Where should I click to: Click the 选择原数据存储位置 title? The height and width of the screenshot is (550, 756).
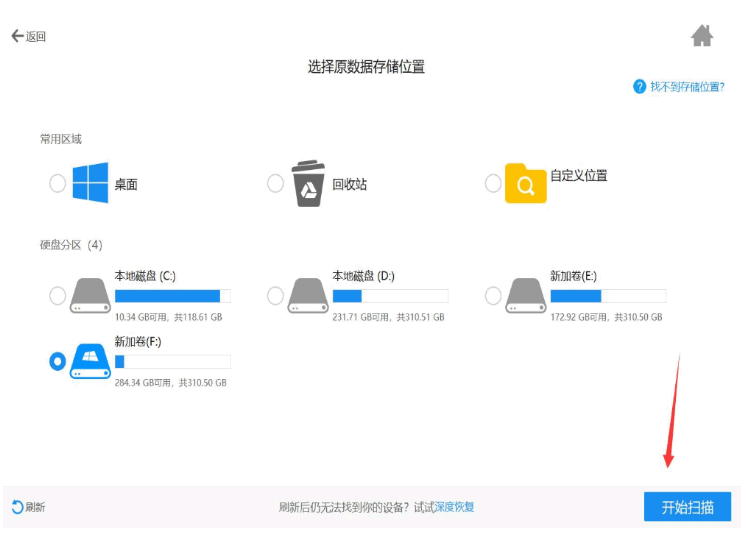coord(366,67)
